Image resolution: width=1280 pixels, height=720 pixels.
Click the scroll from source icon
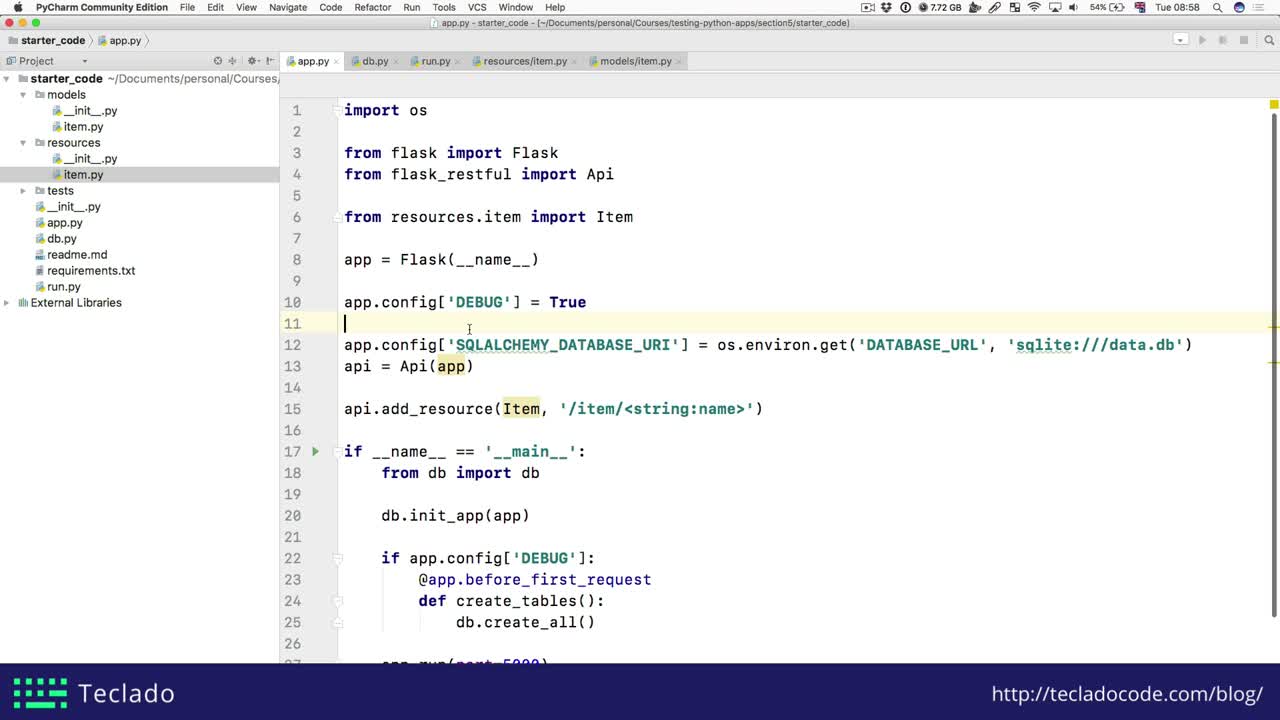218,61
